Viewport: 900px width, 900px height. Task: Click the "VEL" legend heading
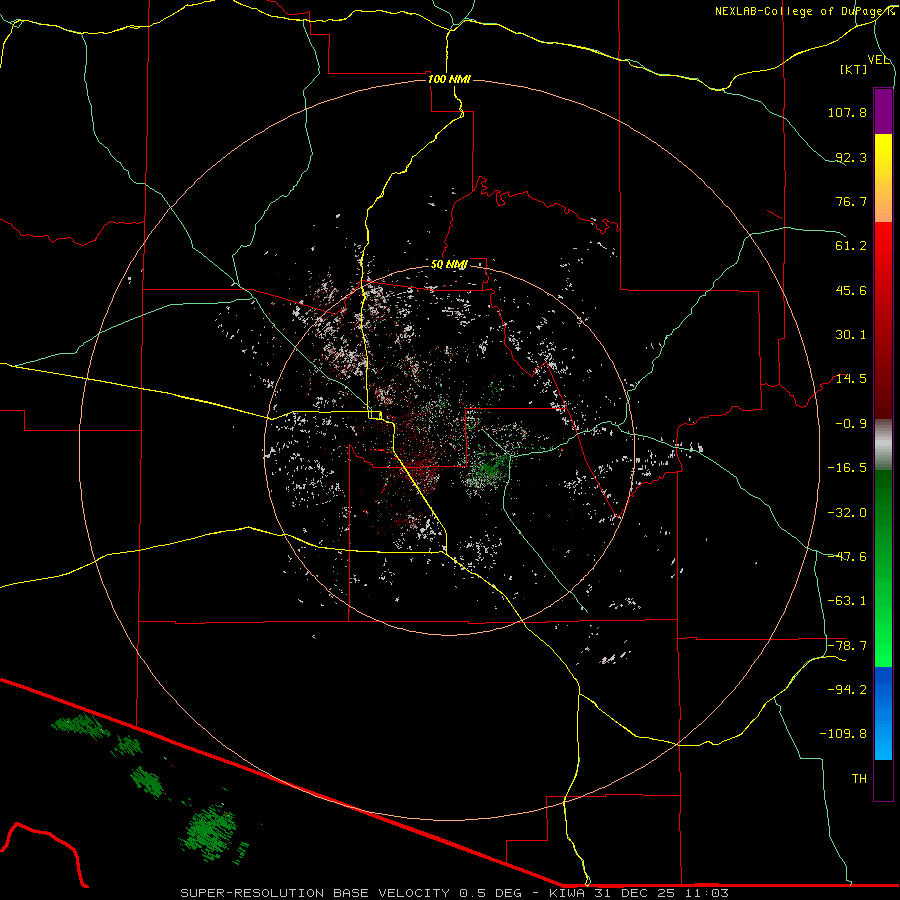[878, 60]
